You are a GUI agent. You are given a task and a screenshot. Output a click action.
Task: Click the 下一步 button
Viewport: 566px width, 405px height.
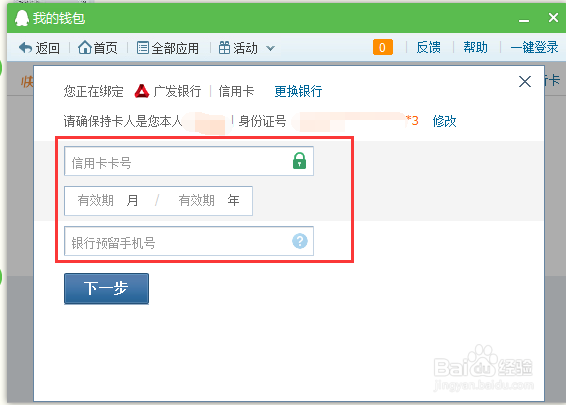coord(106,288)
